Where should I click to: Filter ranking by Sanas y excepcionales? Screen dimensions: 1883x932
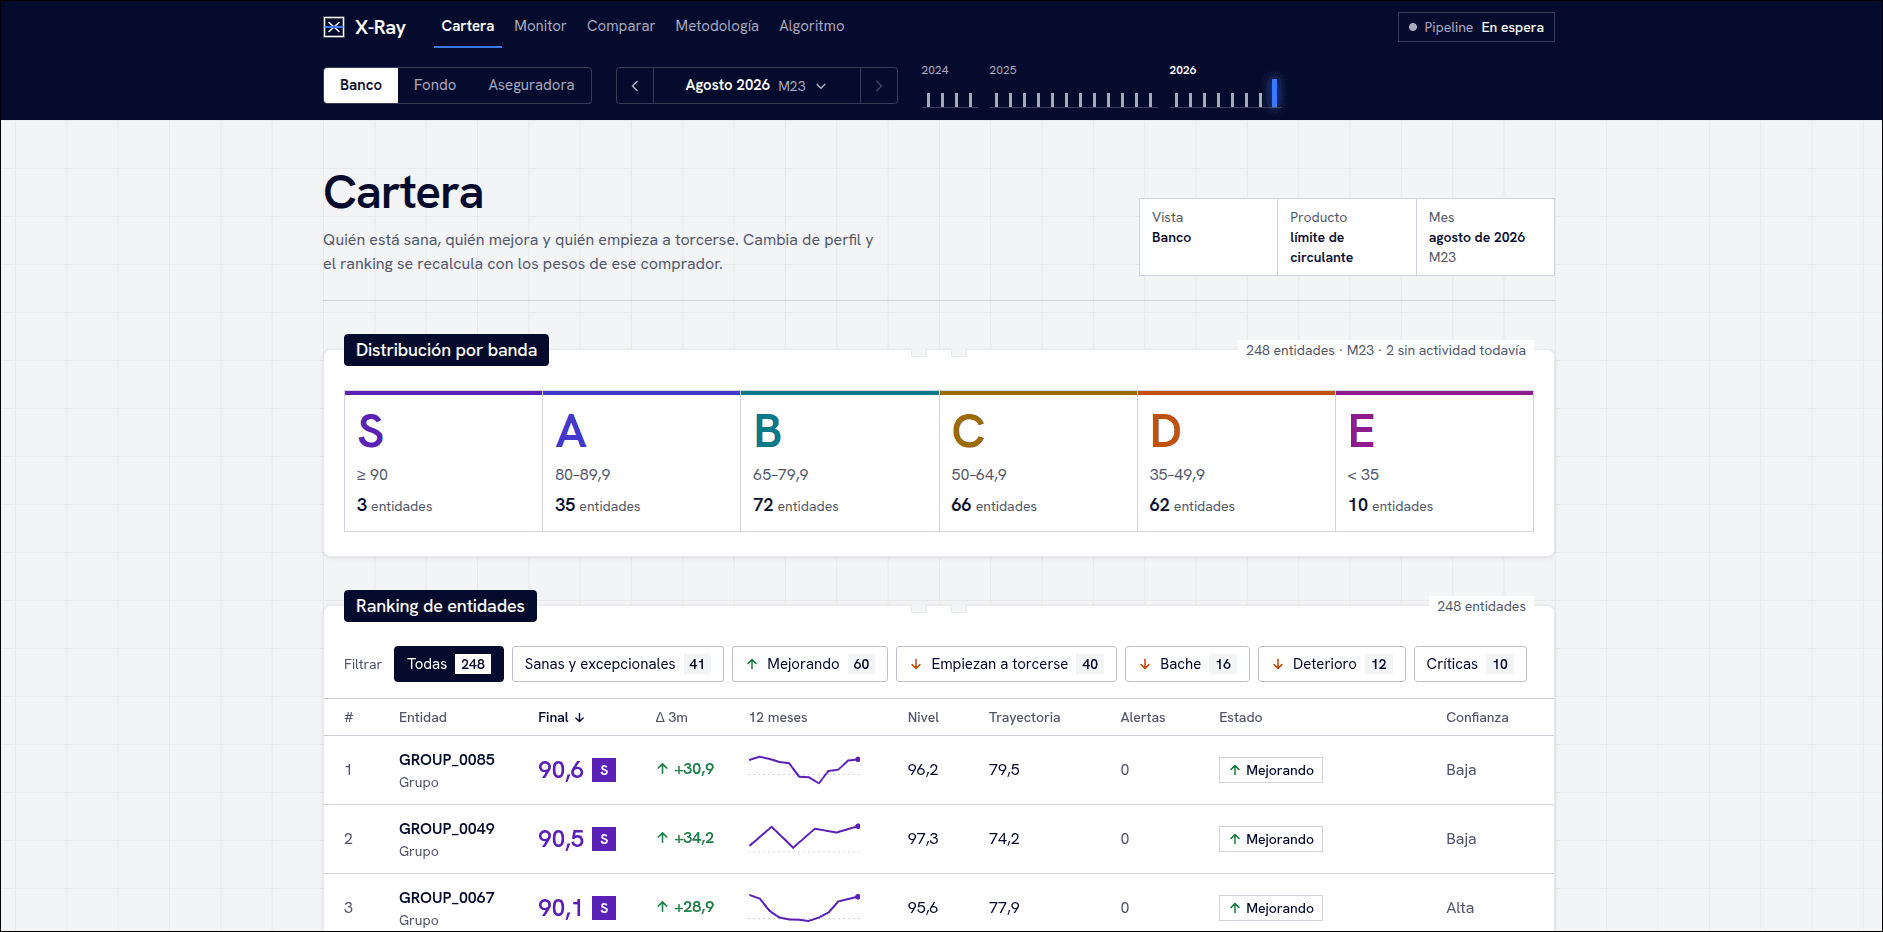[617, 664]
